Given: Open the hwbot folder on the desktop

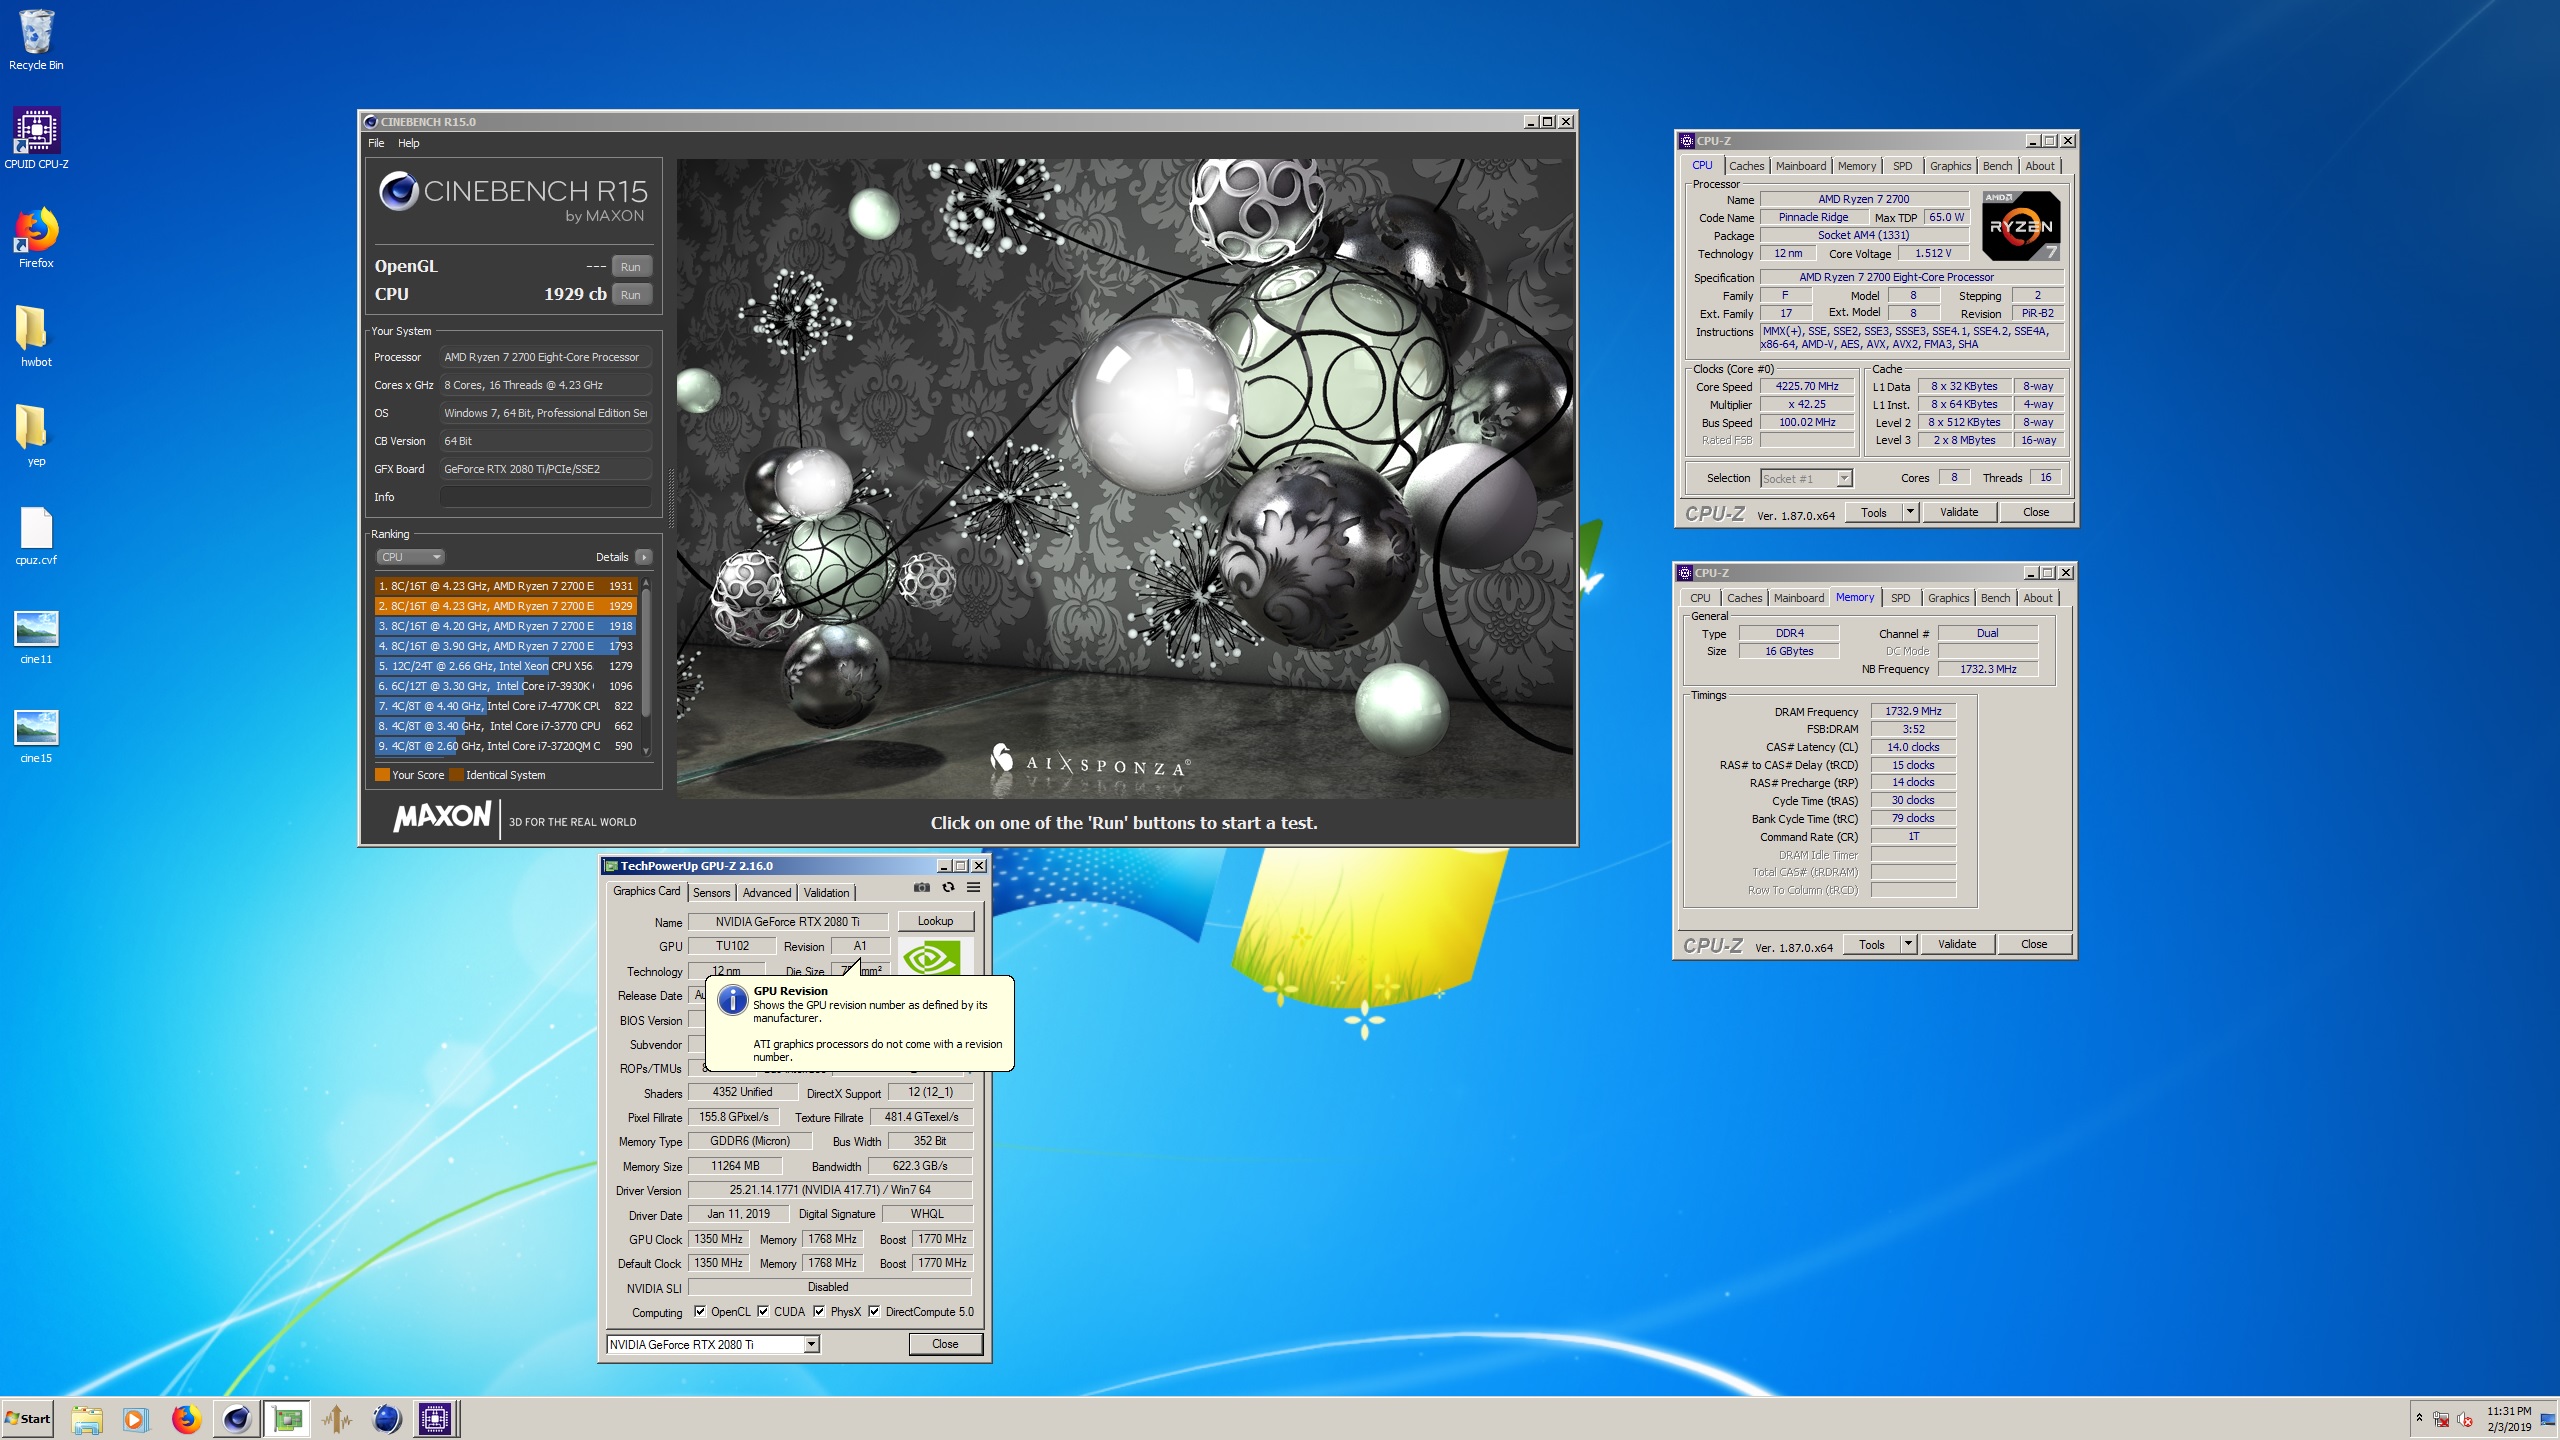Looking at the screenshot, I should [x=36, y=337].
